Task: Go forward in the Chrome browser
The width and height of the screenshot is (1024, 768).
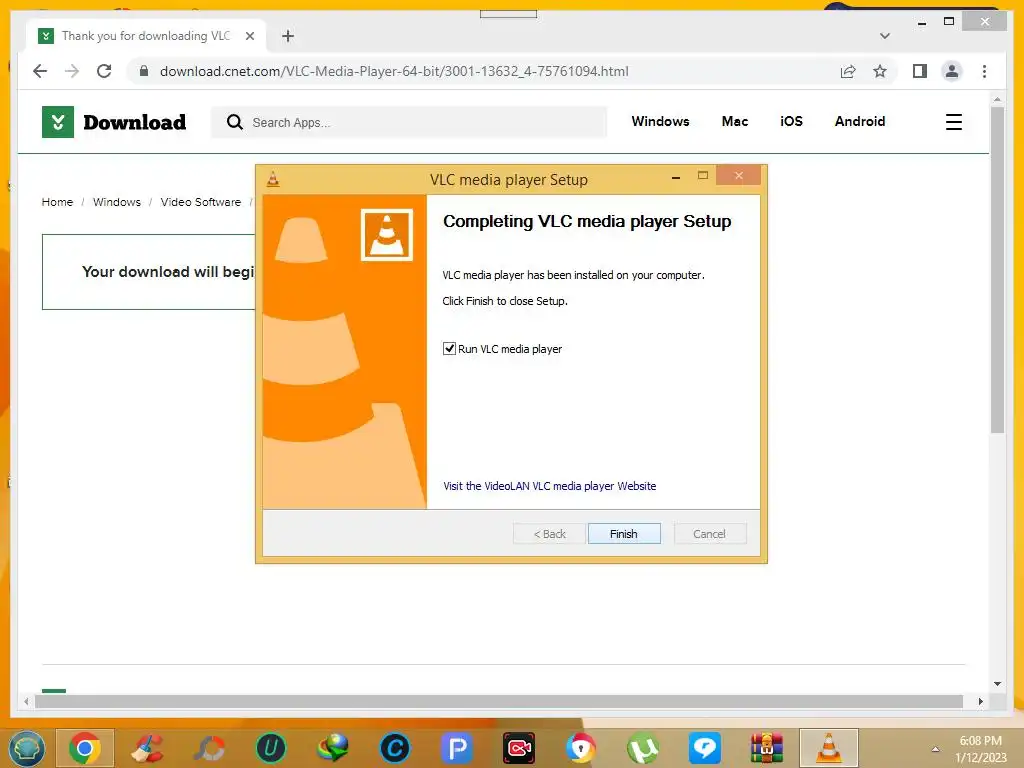Action: [x=72, y=71]
